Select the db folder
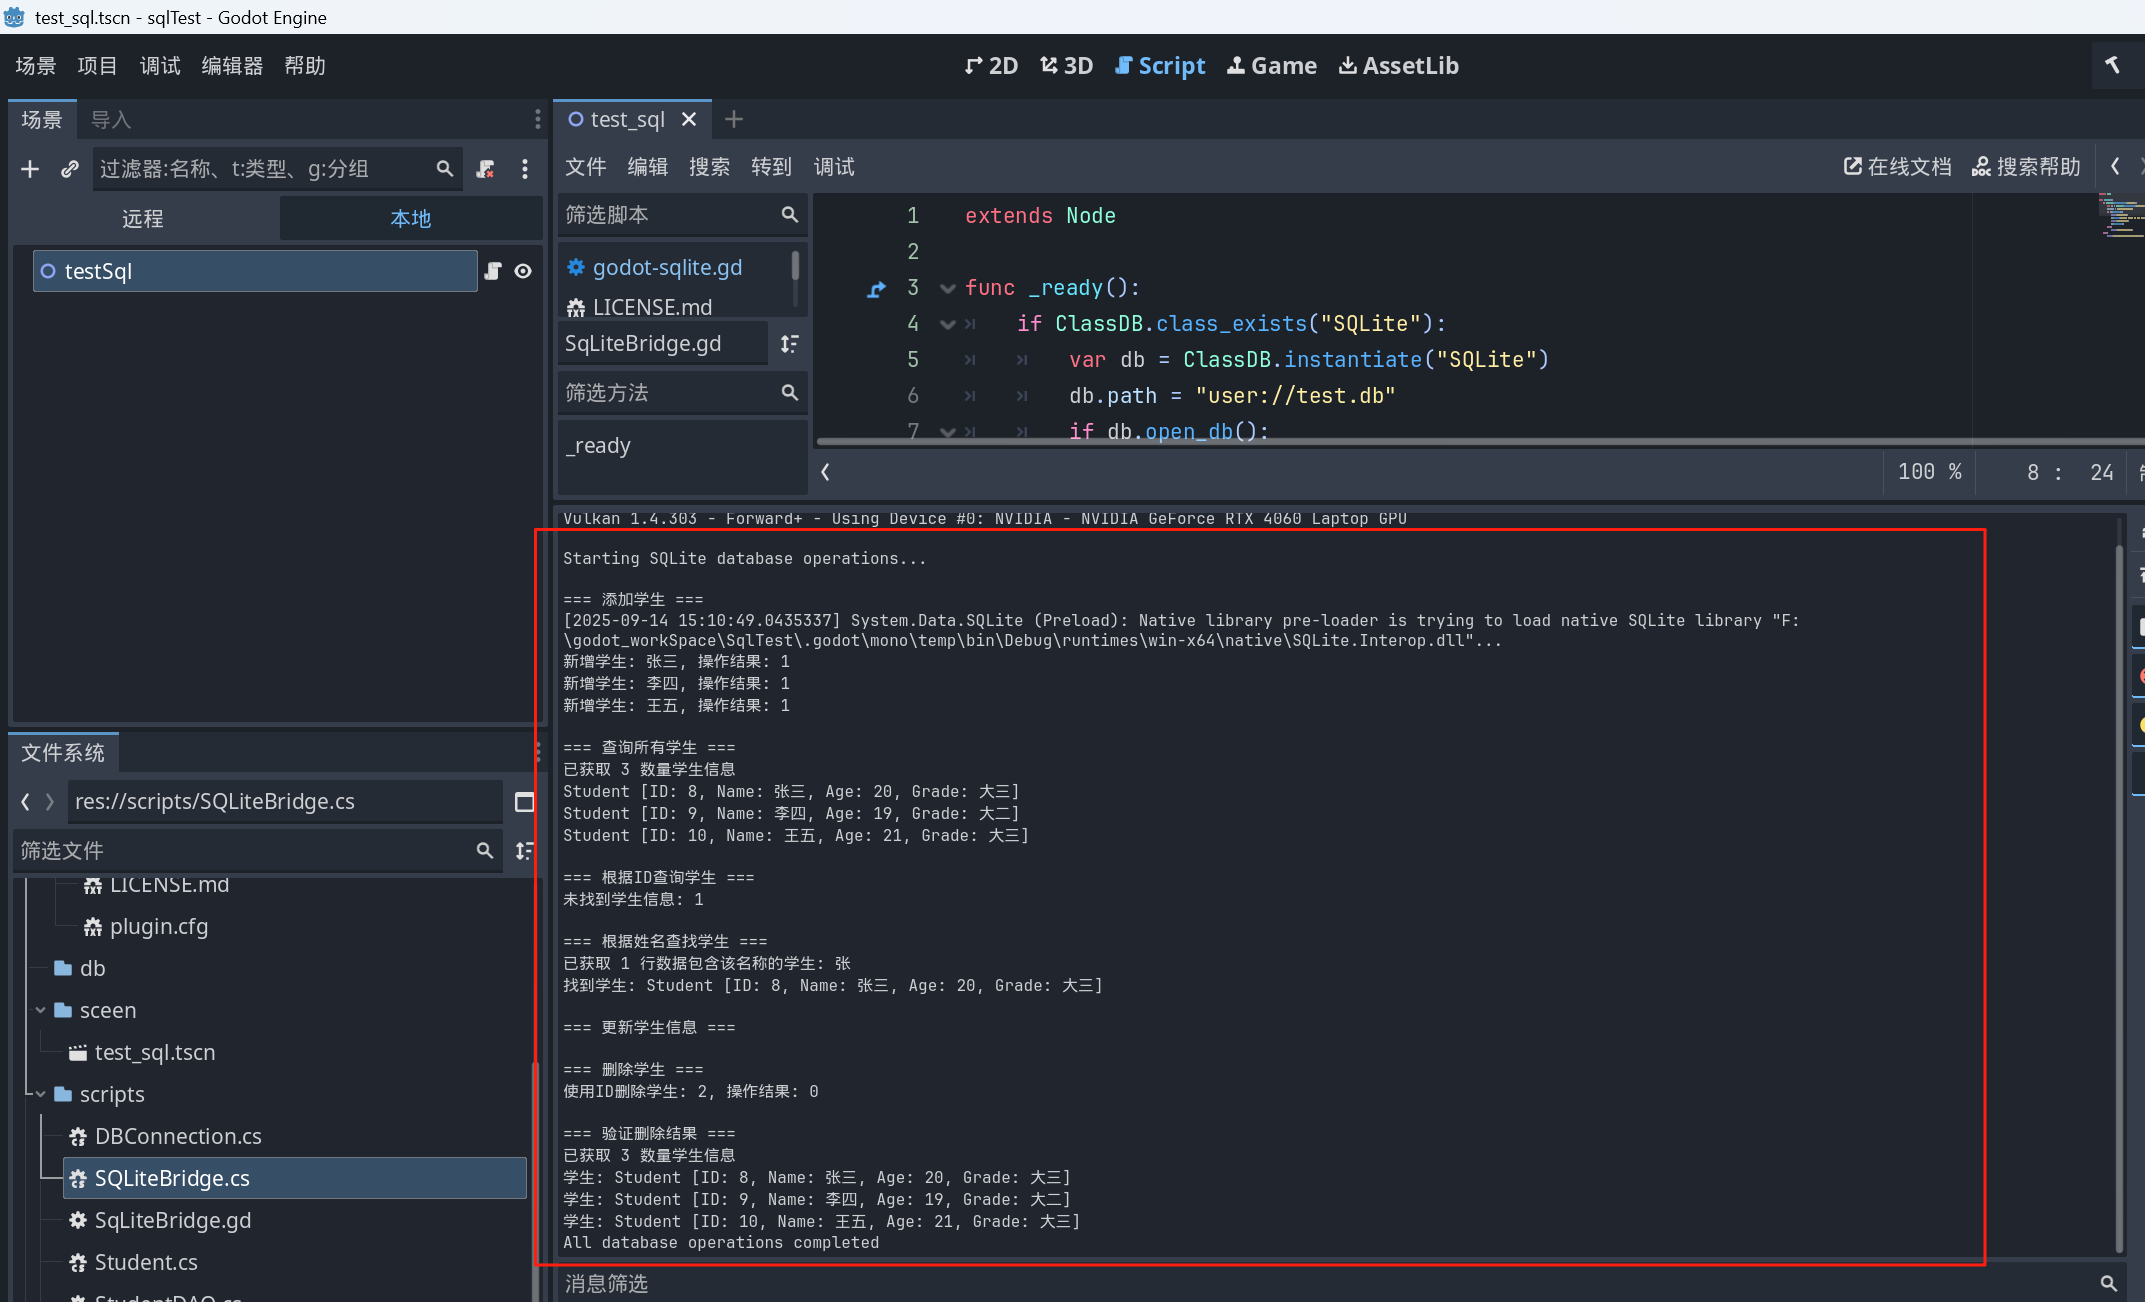Viewport: 2145px width, 1302px height. (80, 969)
